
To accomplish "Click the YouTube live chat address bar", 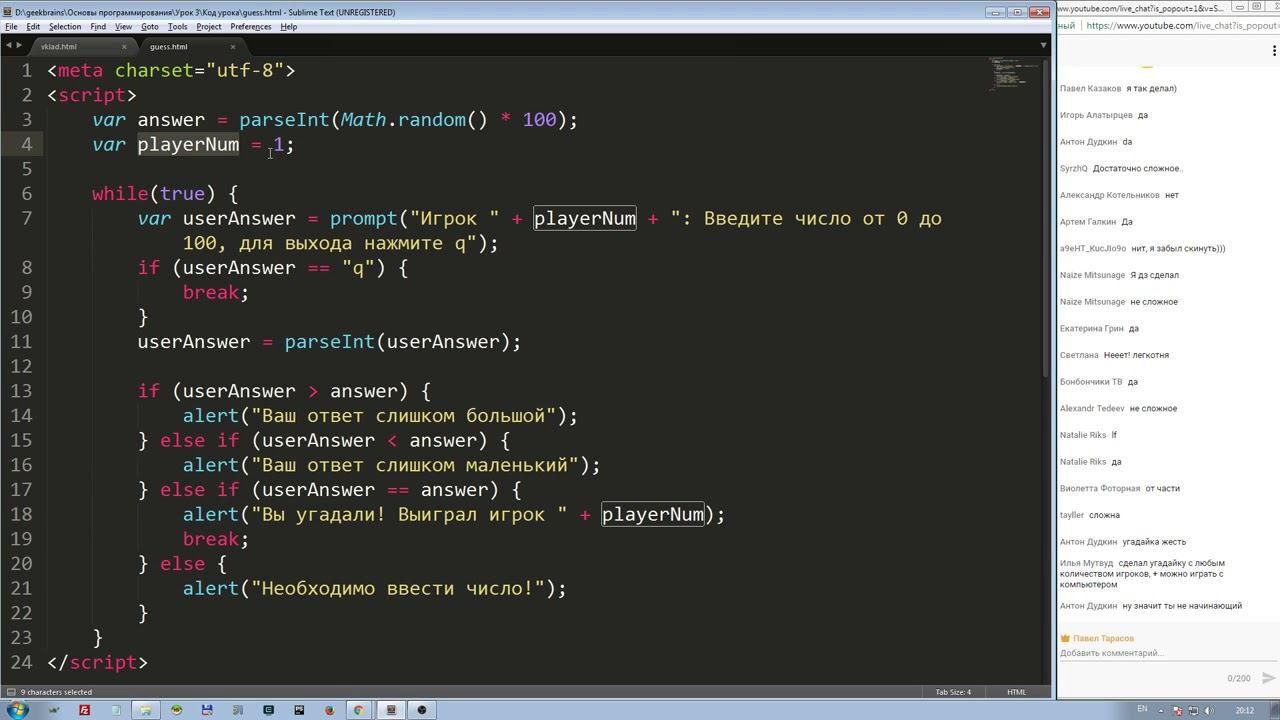I will pyautogui.click(x=1180, y=26).
